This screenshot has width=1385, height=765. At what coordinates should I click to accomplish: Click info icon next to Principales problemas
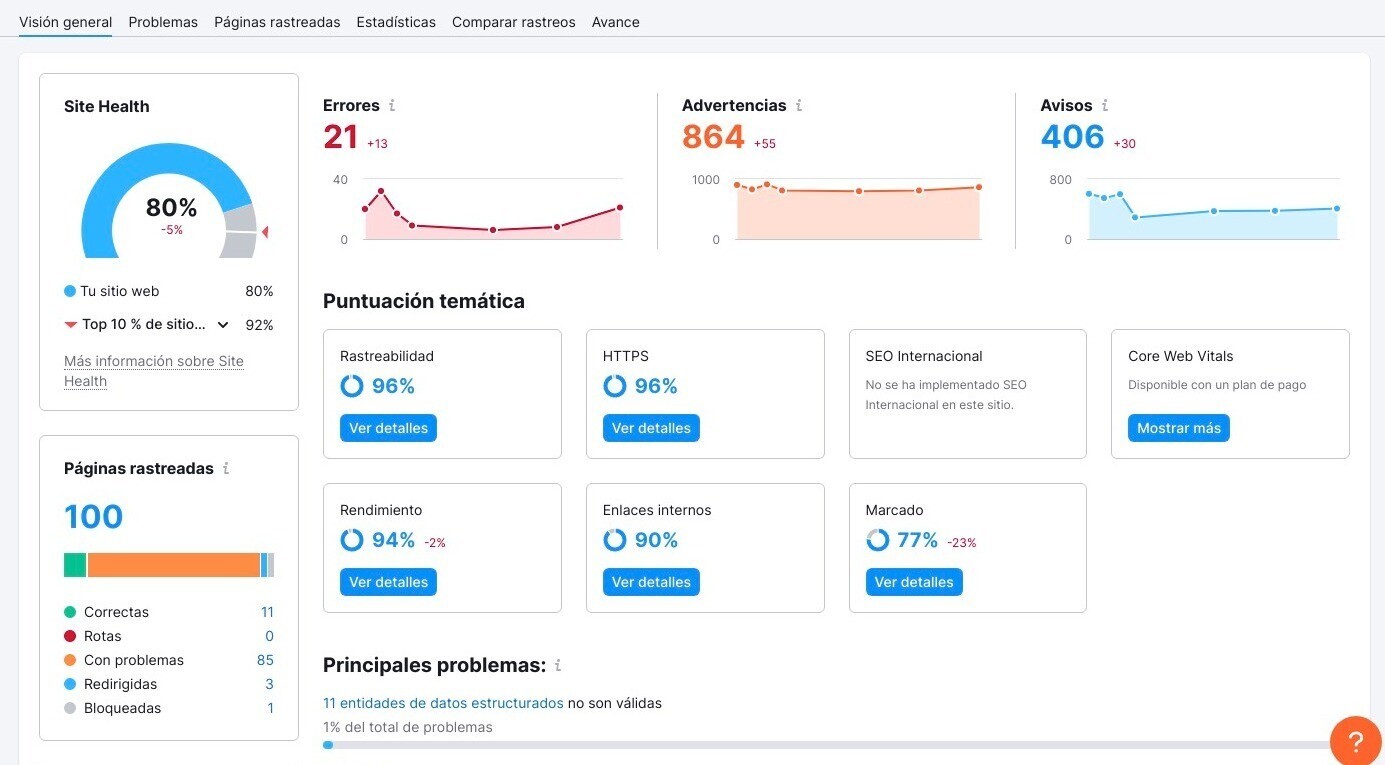558,666
